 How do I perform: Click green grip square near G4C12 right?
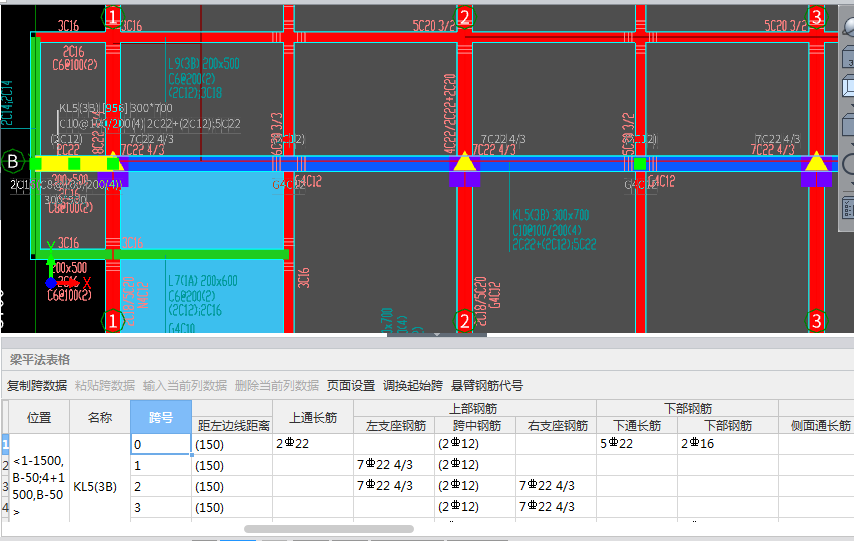click(640, 163)
